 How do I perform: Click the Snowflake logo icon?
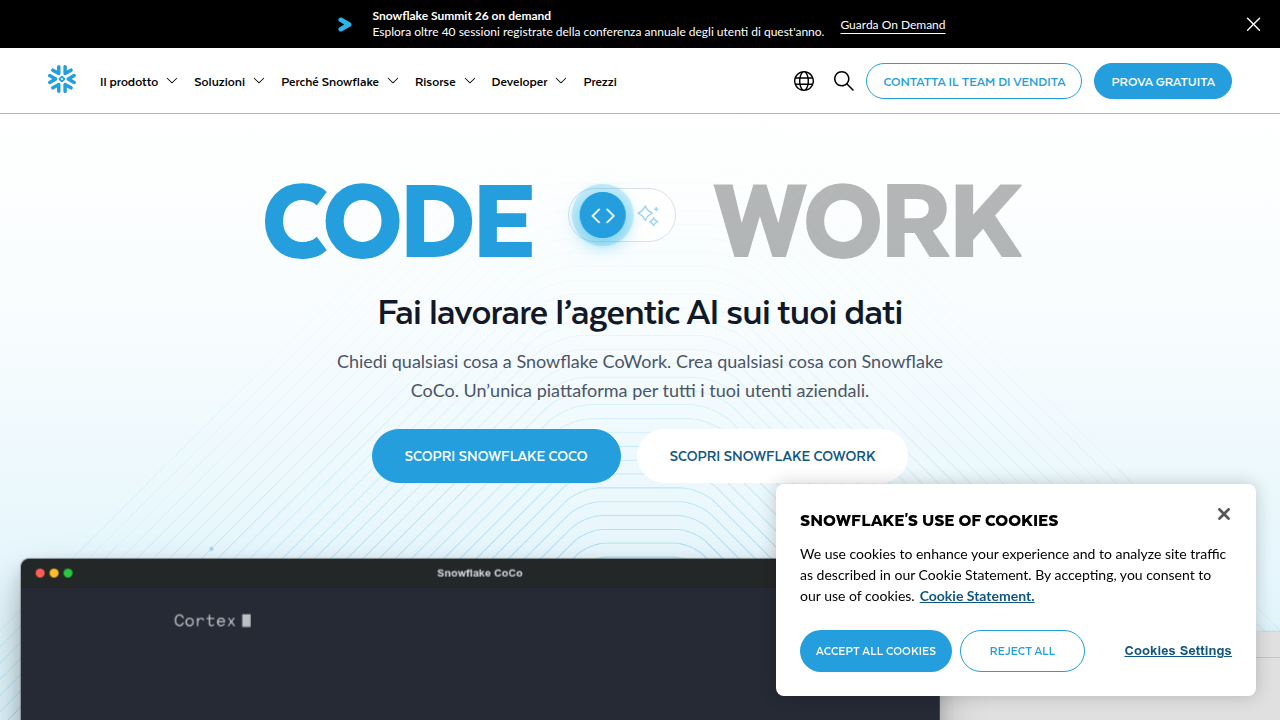coord(62,80)
